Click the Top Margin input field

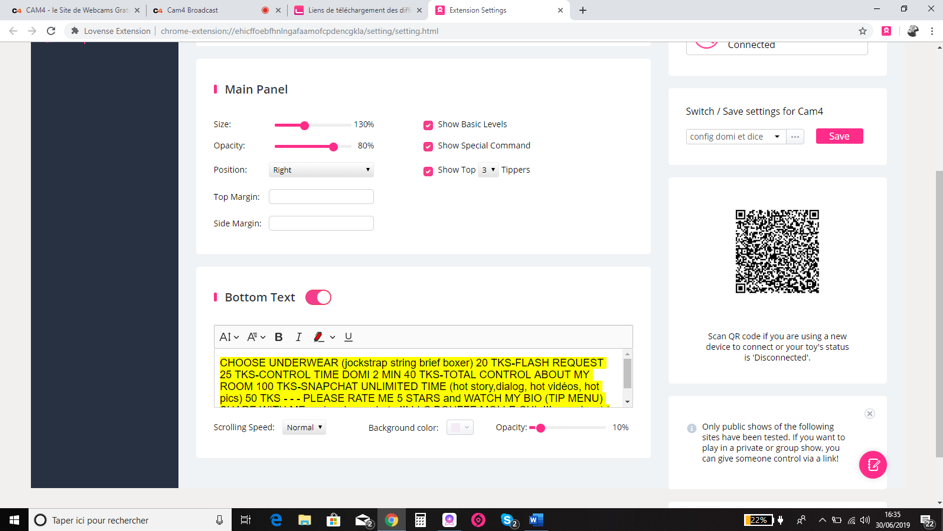click(321, 197)
